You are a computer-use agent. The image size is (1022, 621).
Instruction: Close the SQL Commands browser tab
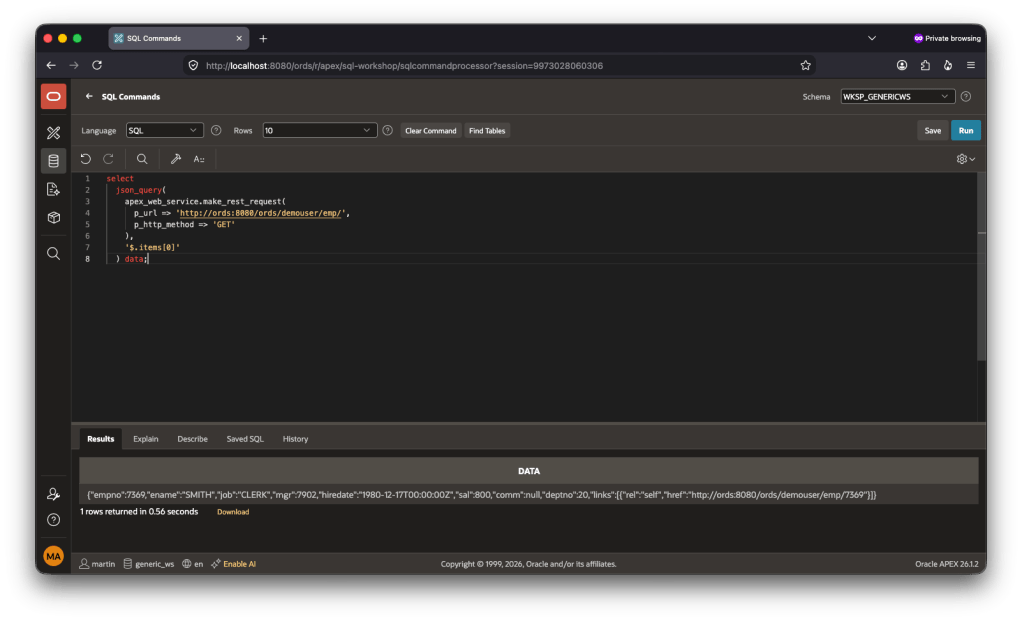[x=239, y=38]
